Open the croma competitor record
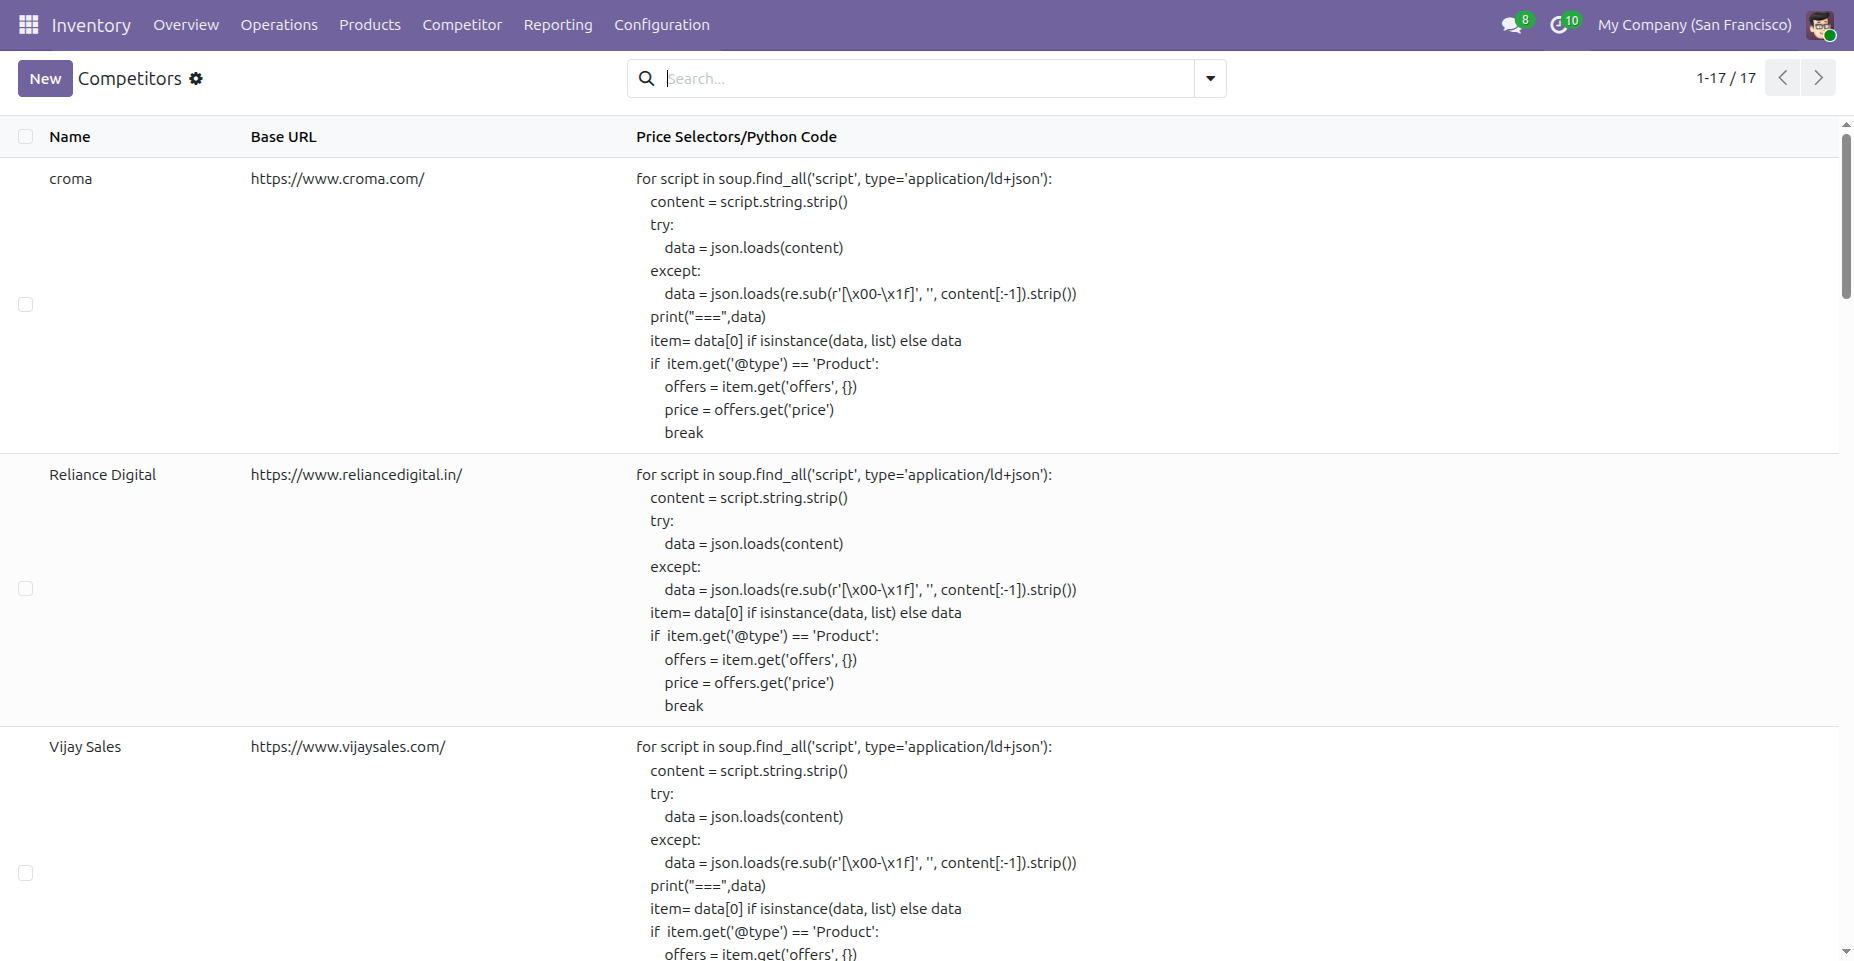The image size is (1854, 961). [x=70, y=179]
